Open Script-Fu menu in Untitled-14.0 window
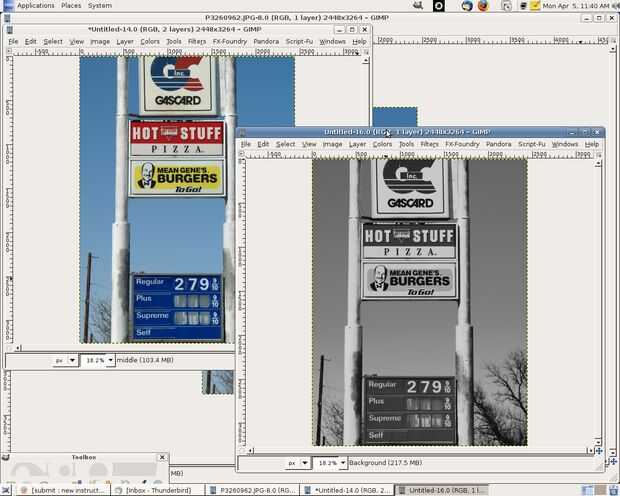This screenshot has width=620, height=496. pyautogui.click(x=299, y=42)
